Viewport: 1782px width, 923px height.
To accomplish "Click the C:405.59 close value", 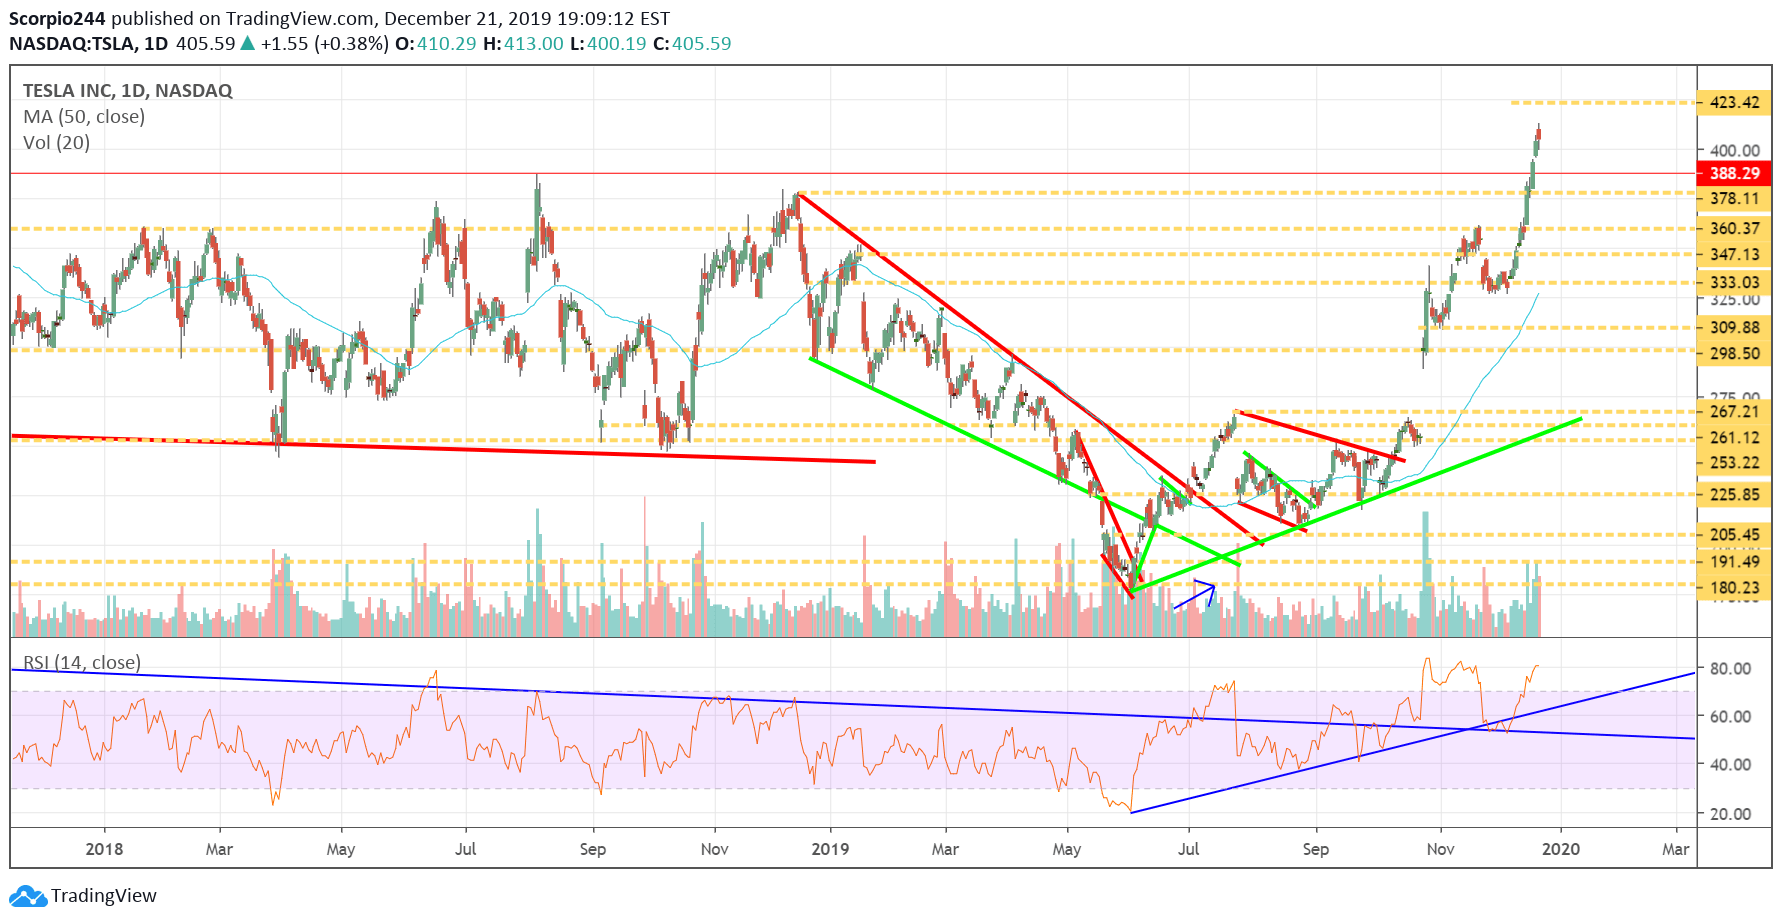I will pyautogui.click(x=692, y=44).
